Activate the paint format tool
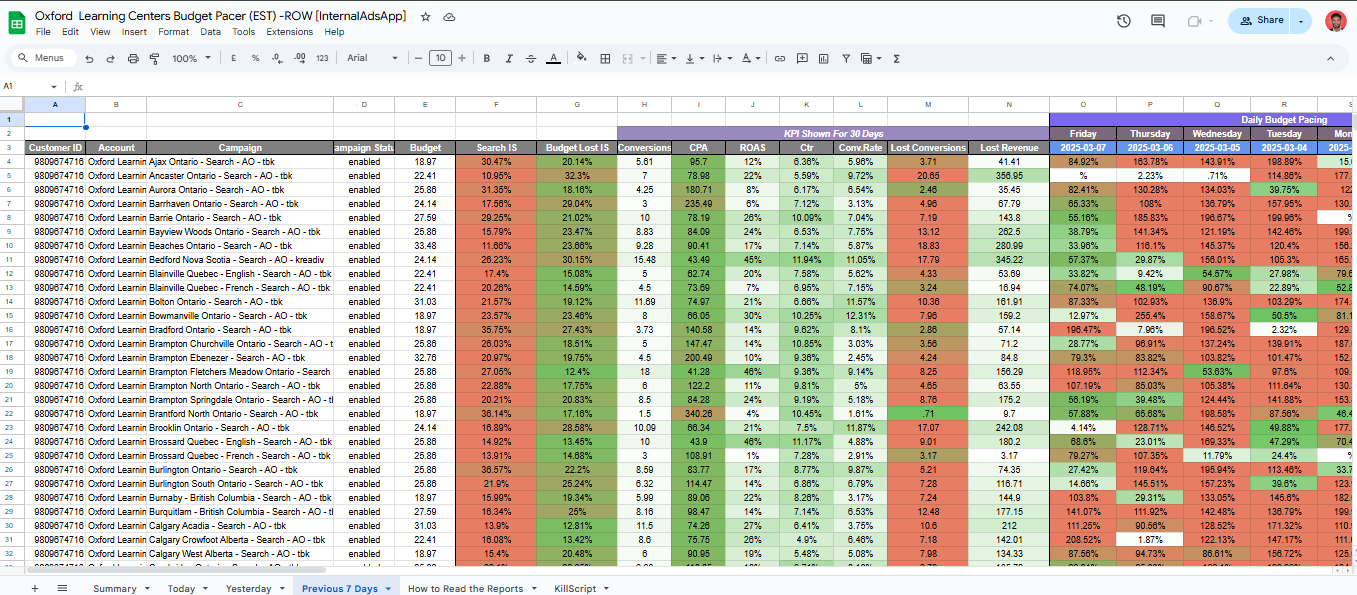Screen dimensions: 1357x595 point(154,59)
